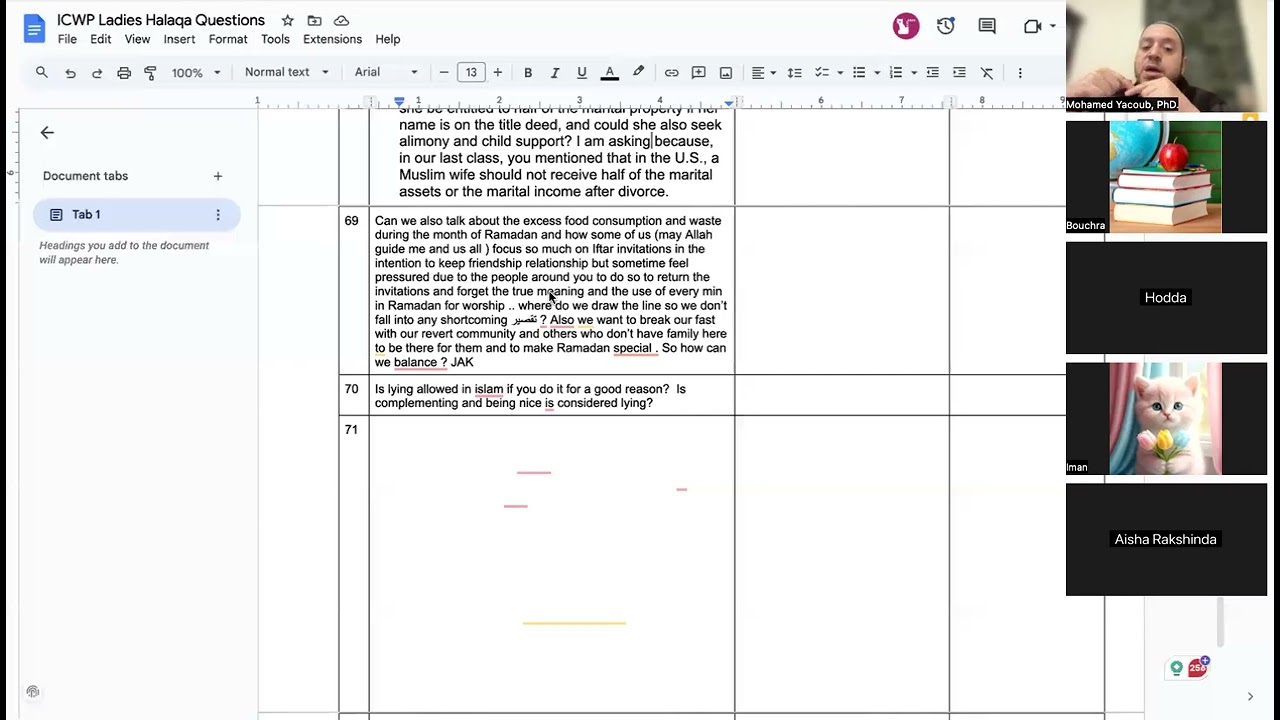Open the View menu

138,39
